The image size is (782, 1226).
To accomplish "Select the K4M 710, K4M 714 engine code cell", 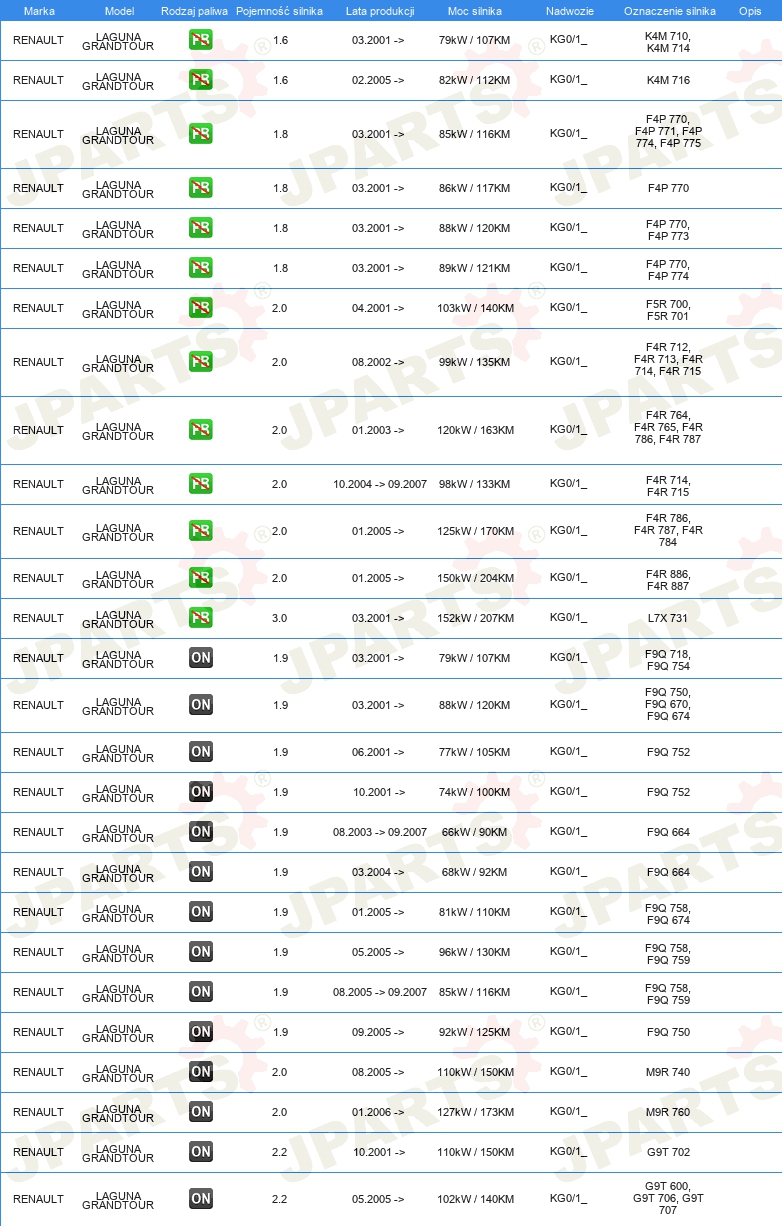I will [668, 42].
